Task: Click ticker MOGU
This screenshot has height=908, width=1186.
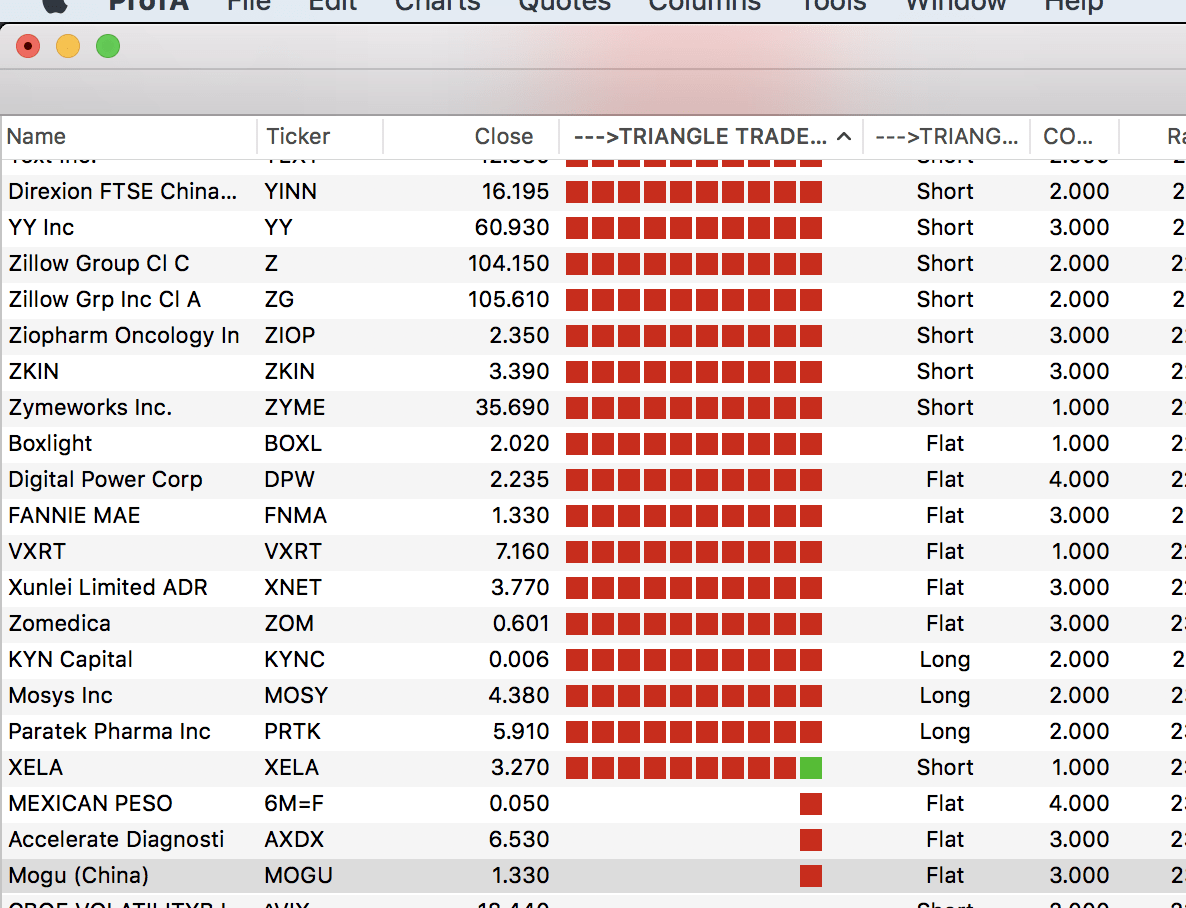Action: pos(298,875)
